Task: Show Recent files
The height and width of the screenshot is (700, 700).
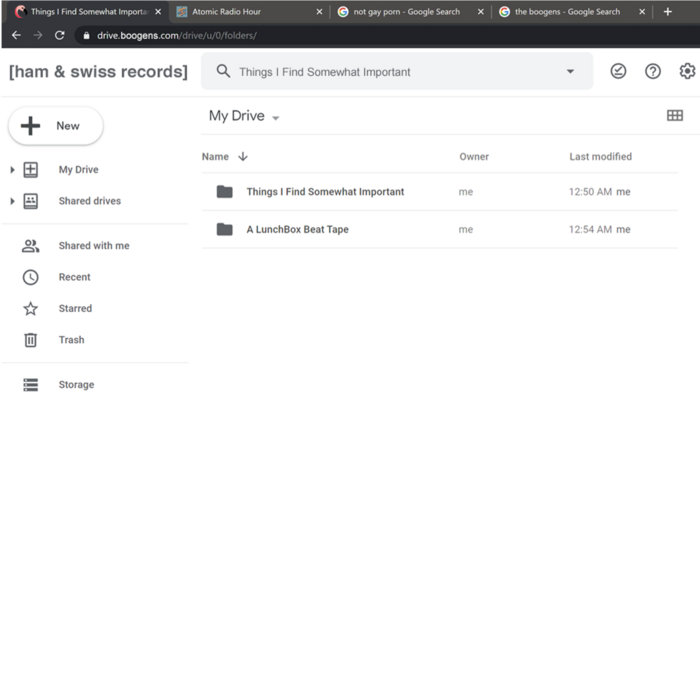Action: click(74, 277)
